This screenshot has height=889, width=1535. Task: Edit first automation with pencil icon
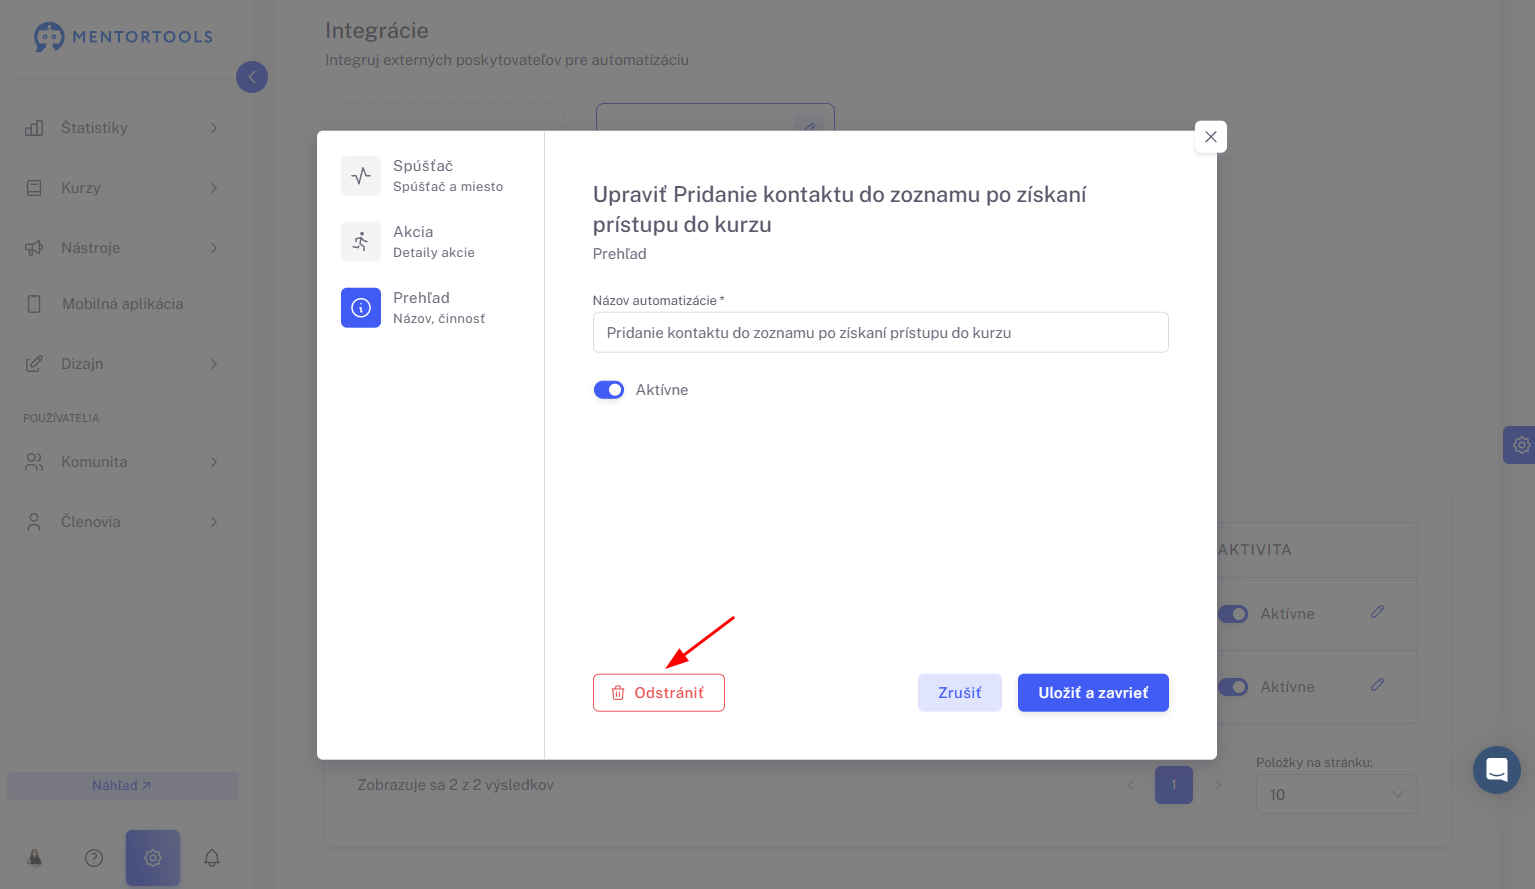(1377, 612)
